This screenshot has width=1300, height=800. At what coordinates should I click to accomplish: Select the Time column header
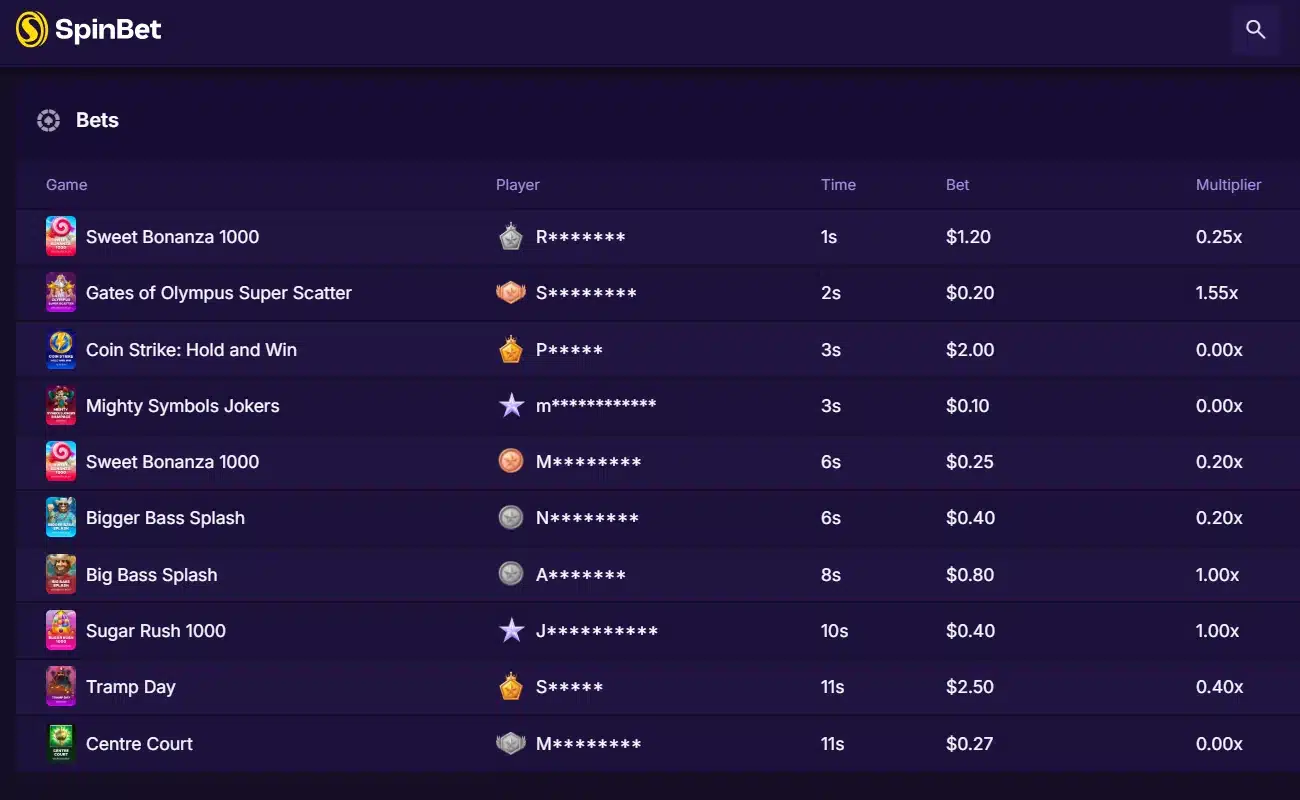tap(838, 185)
